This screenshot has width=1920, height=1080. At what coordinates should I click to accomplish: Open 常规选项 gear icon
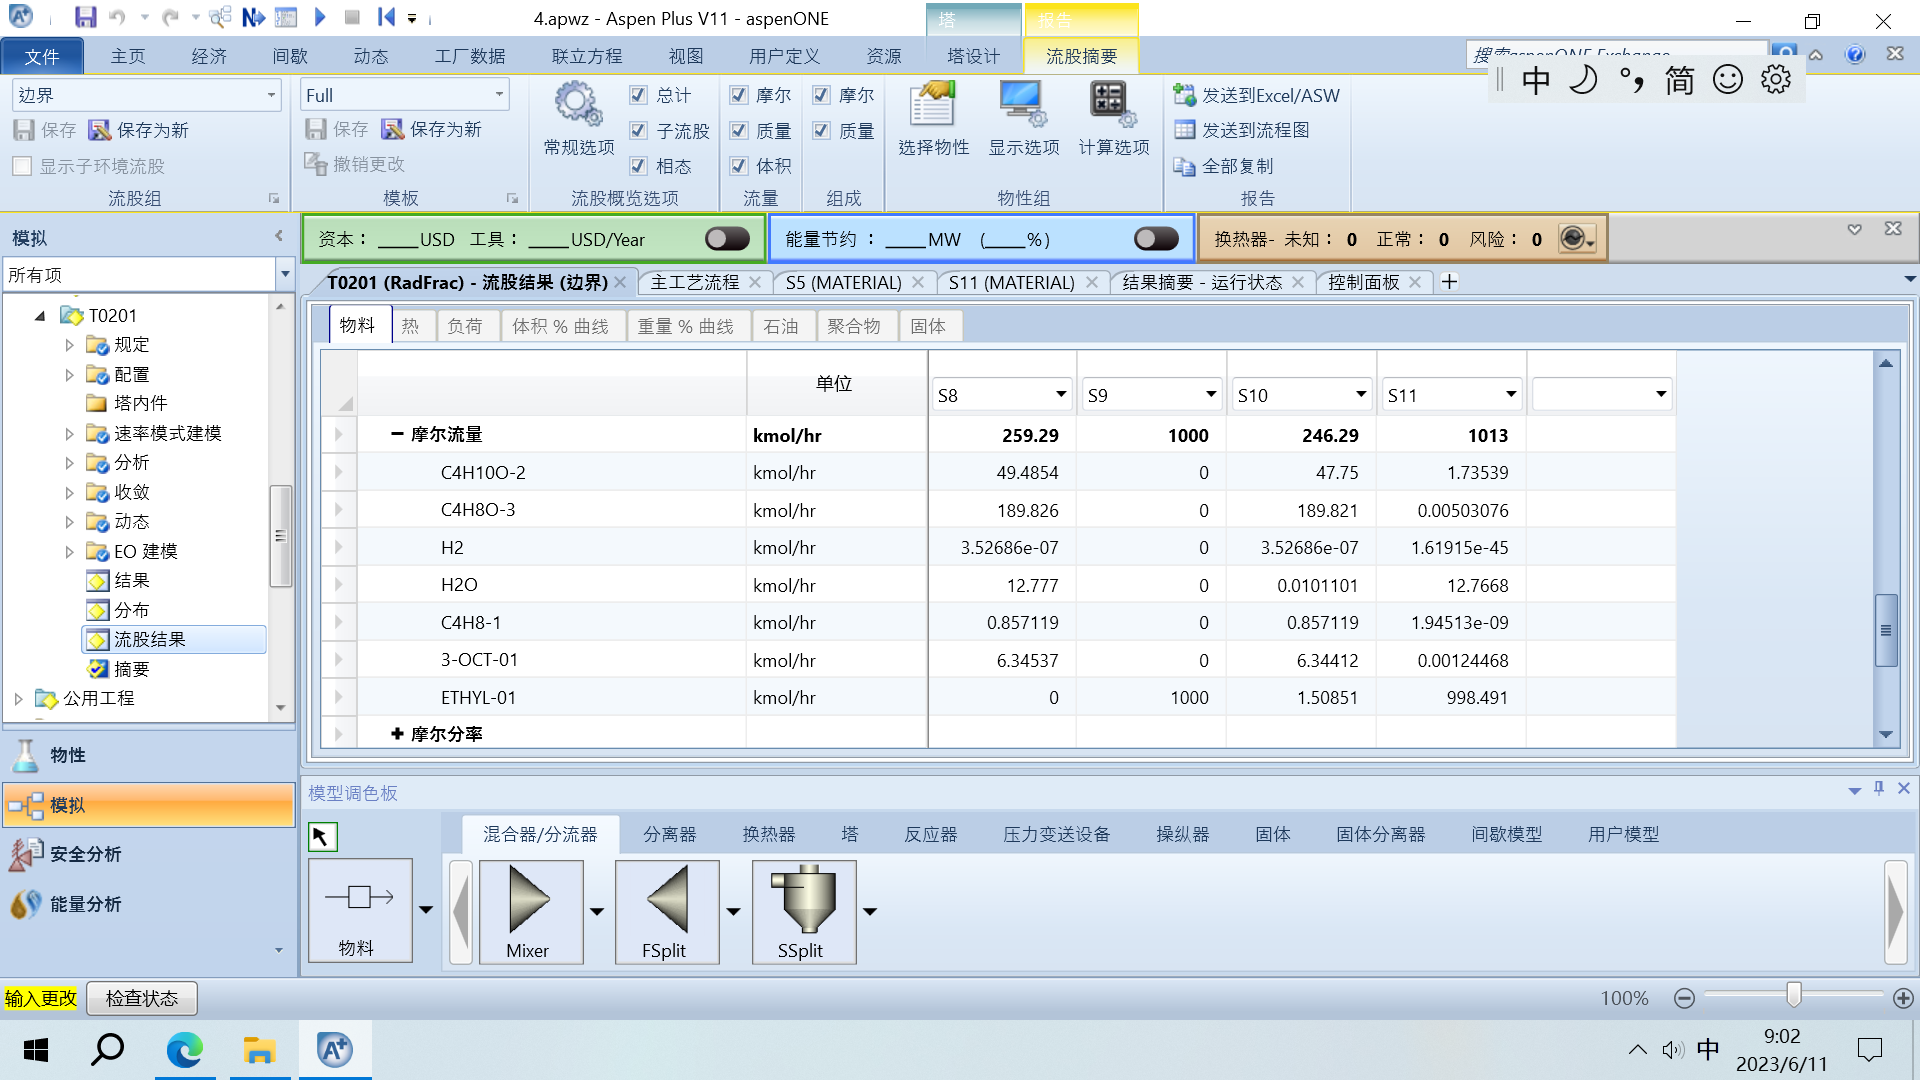(x=578, y=104)
